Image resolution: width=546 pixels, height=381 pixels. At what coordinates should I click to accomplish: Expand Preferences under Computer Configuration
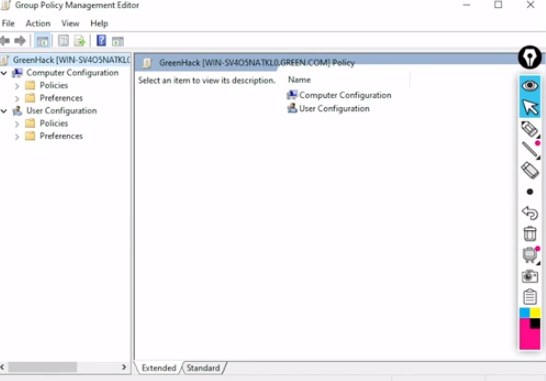tap(17, 98)
